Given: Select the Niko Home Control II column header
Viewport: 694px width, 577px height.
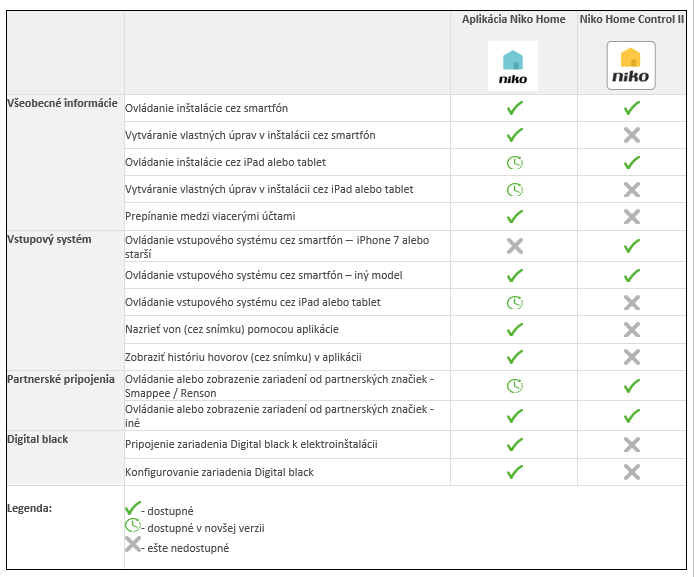Looking at the screenshot, I should tap(631, 19).
